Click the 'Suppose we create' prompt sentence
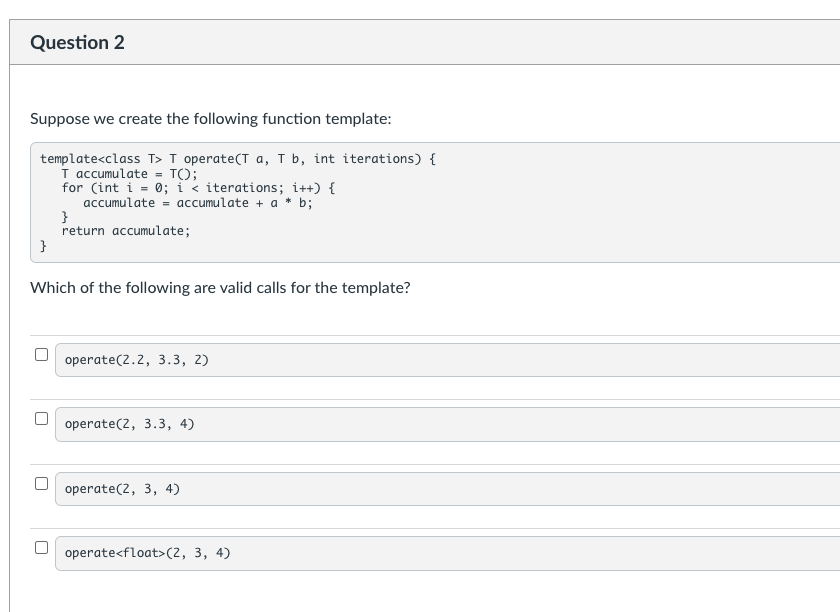The height and width of the screenshot is (612, 840). point(210,119)
